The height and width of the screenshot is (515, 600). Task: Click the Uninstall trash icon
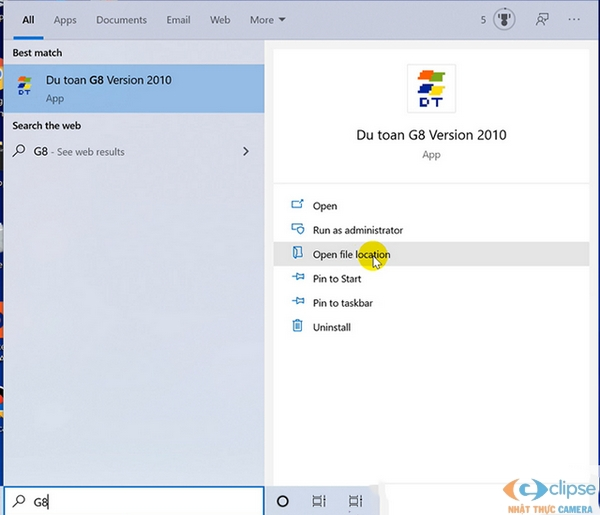(297, 326)
